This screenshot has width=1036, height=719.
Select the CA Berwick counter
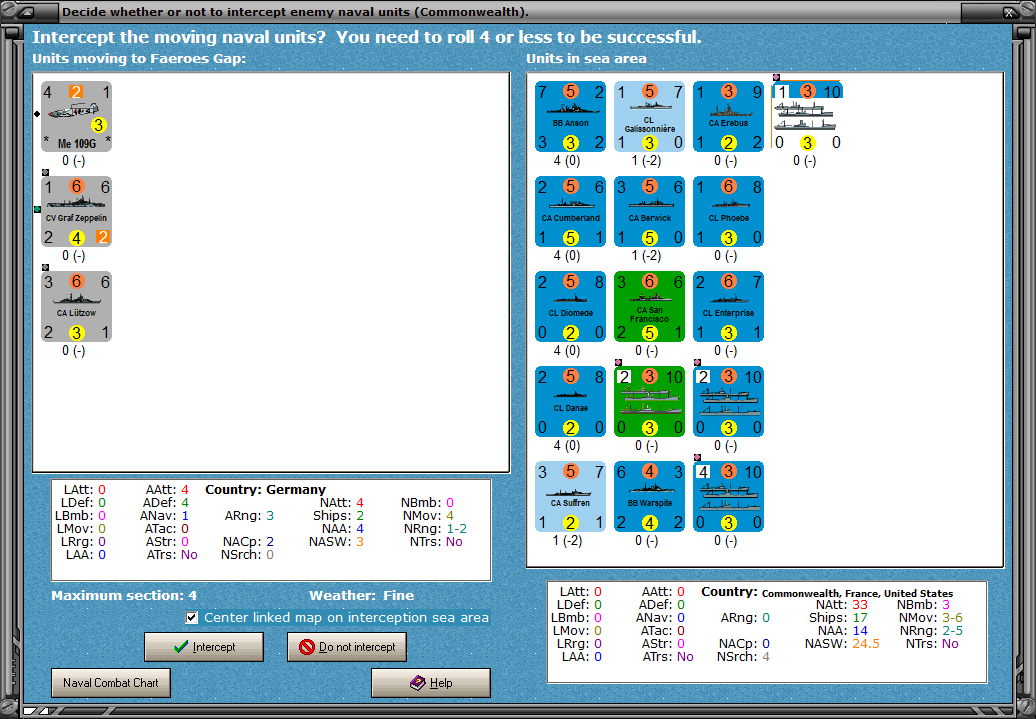click(649, 211)
